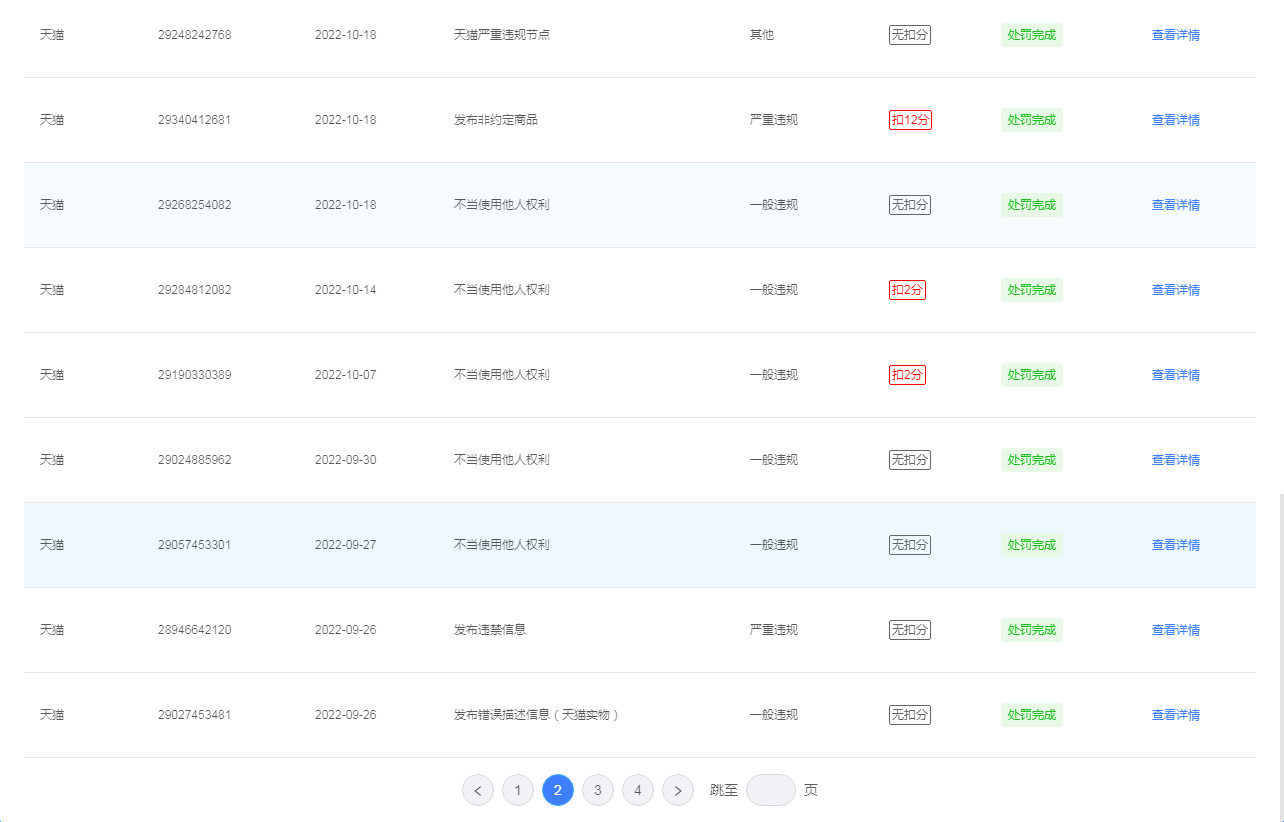Screen dimensions: 1284x822
Task: Go to previous page with left arrow
Action: (478, 790)
